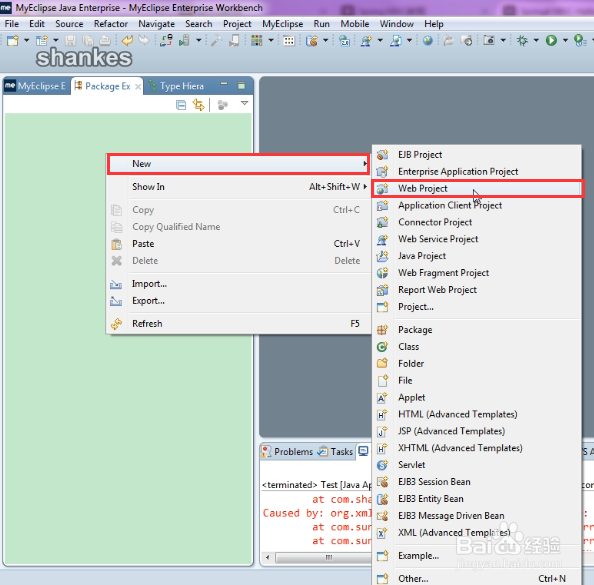Click Collapse All in Package Explorer
Screen dimensions: 594x585
181,105
